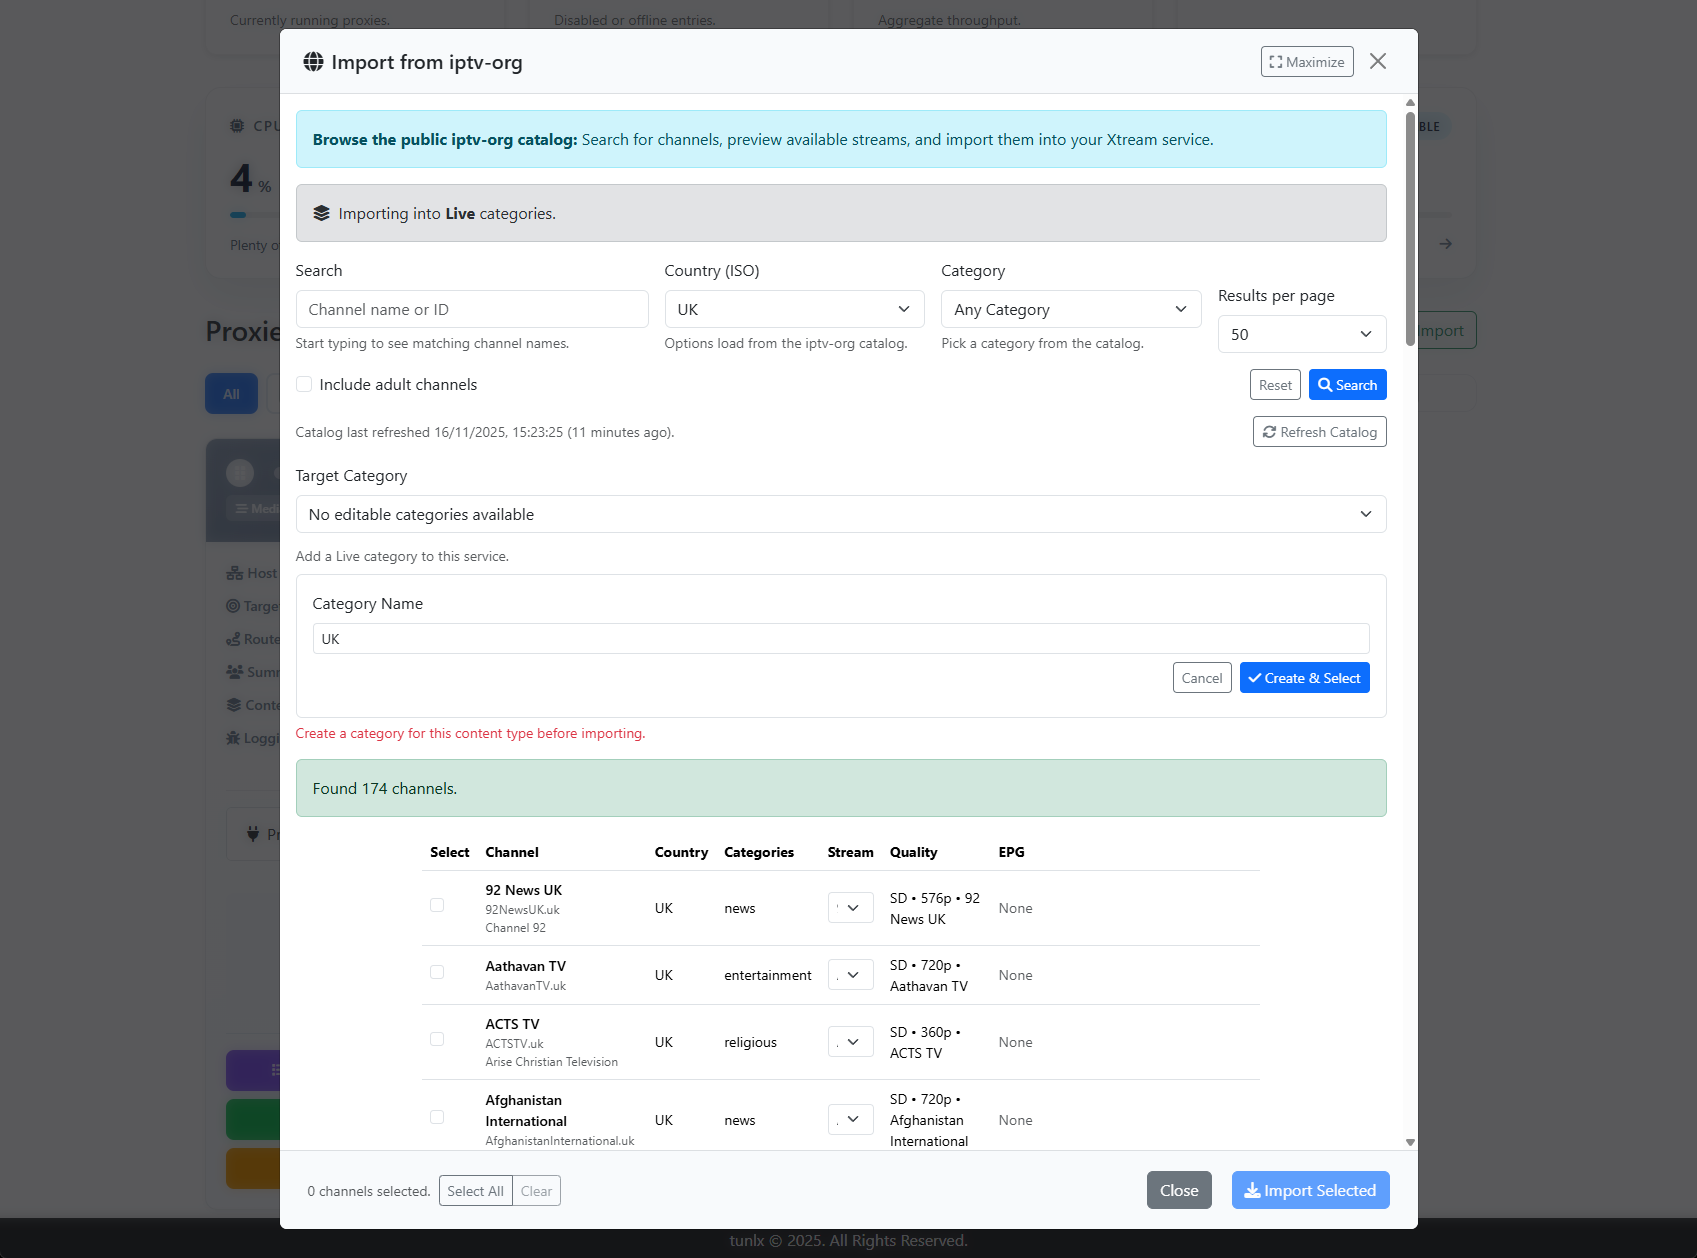Expand the Any Category dropdown

pos(1070,309)
